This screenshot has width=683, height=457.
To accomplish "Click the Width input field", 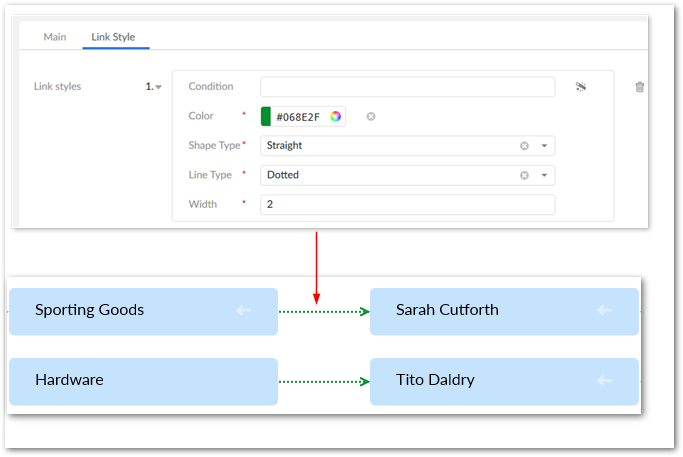I will click(x=407, y=204).
